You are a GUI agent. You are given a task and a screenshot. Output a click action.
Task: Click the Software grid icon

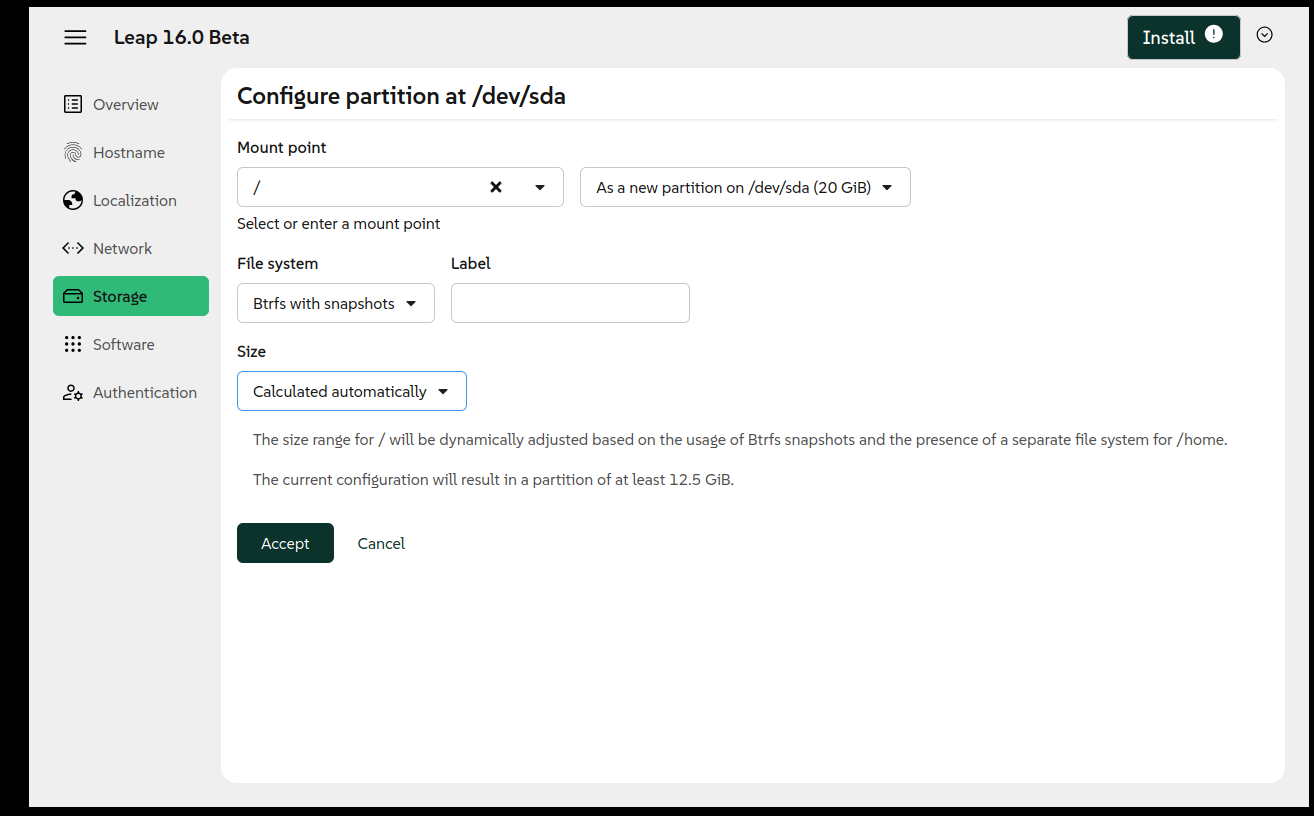point(73,344)
